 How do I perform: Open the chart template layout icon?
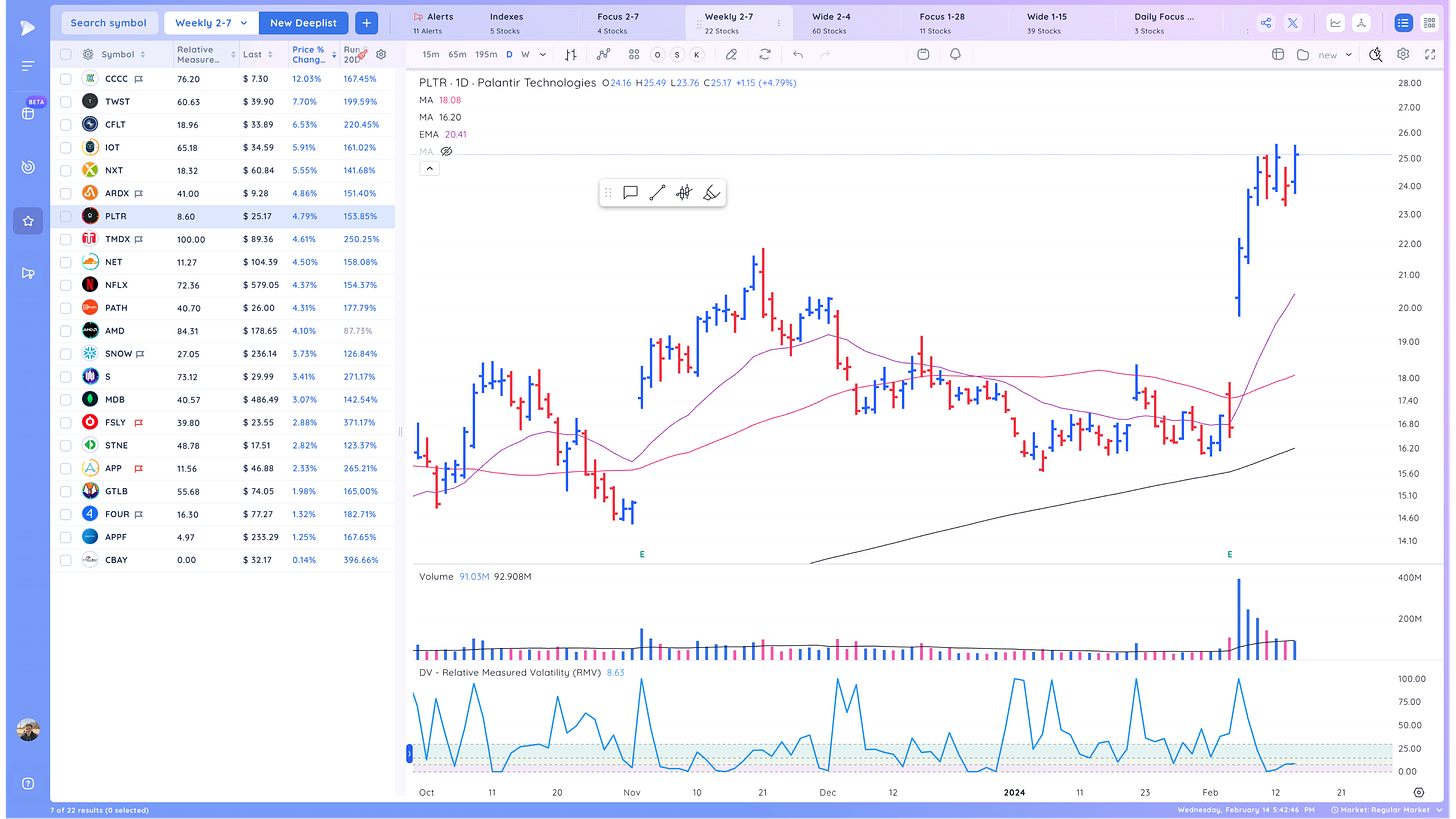[x=1278, y=54]
